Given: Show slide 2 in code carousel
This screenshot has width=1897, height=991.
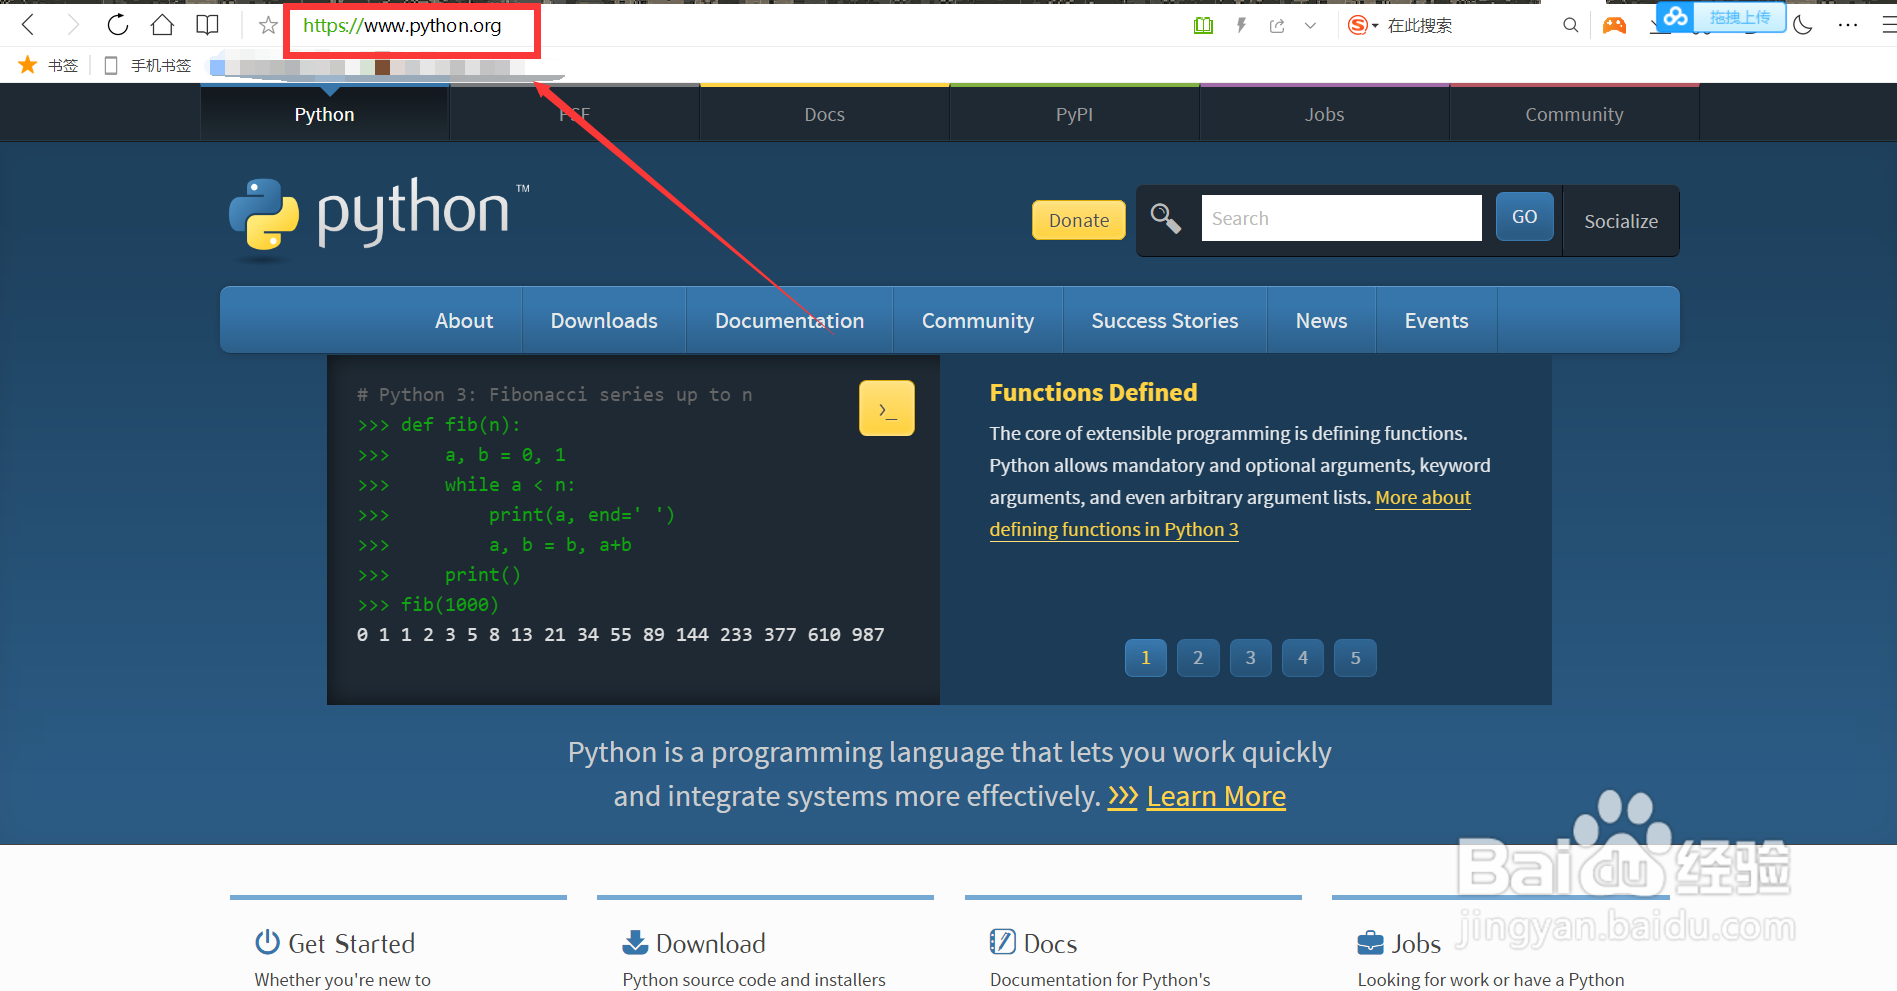Looking at the screenshot, I should point(1198,658).
